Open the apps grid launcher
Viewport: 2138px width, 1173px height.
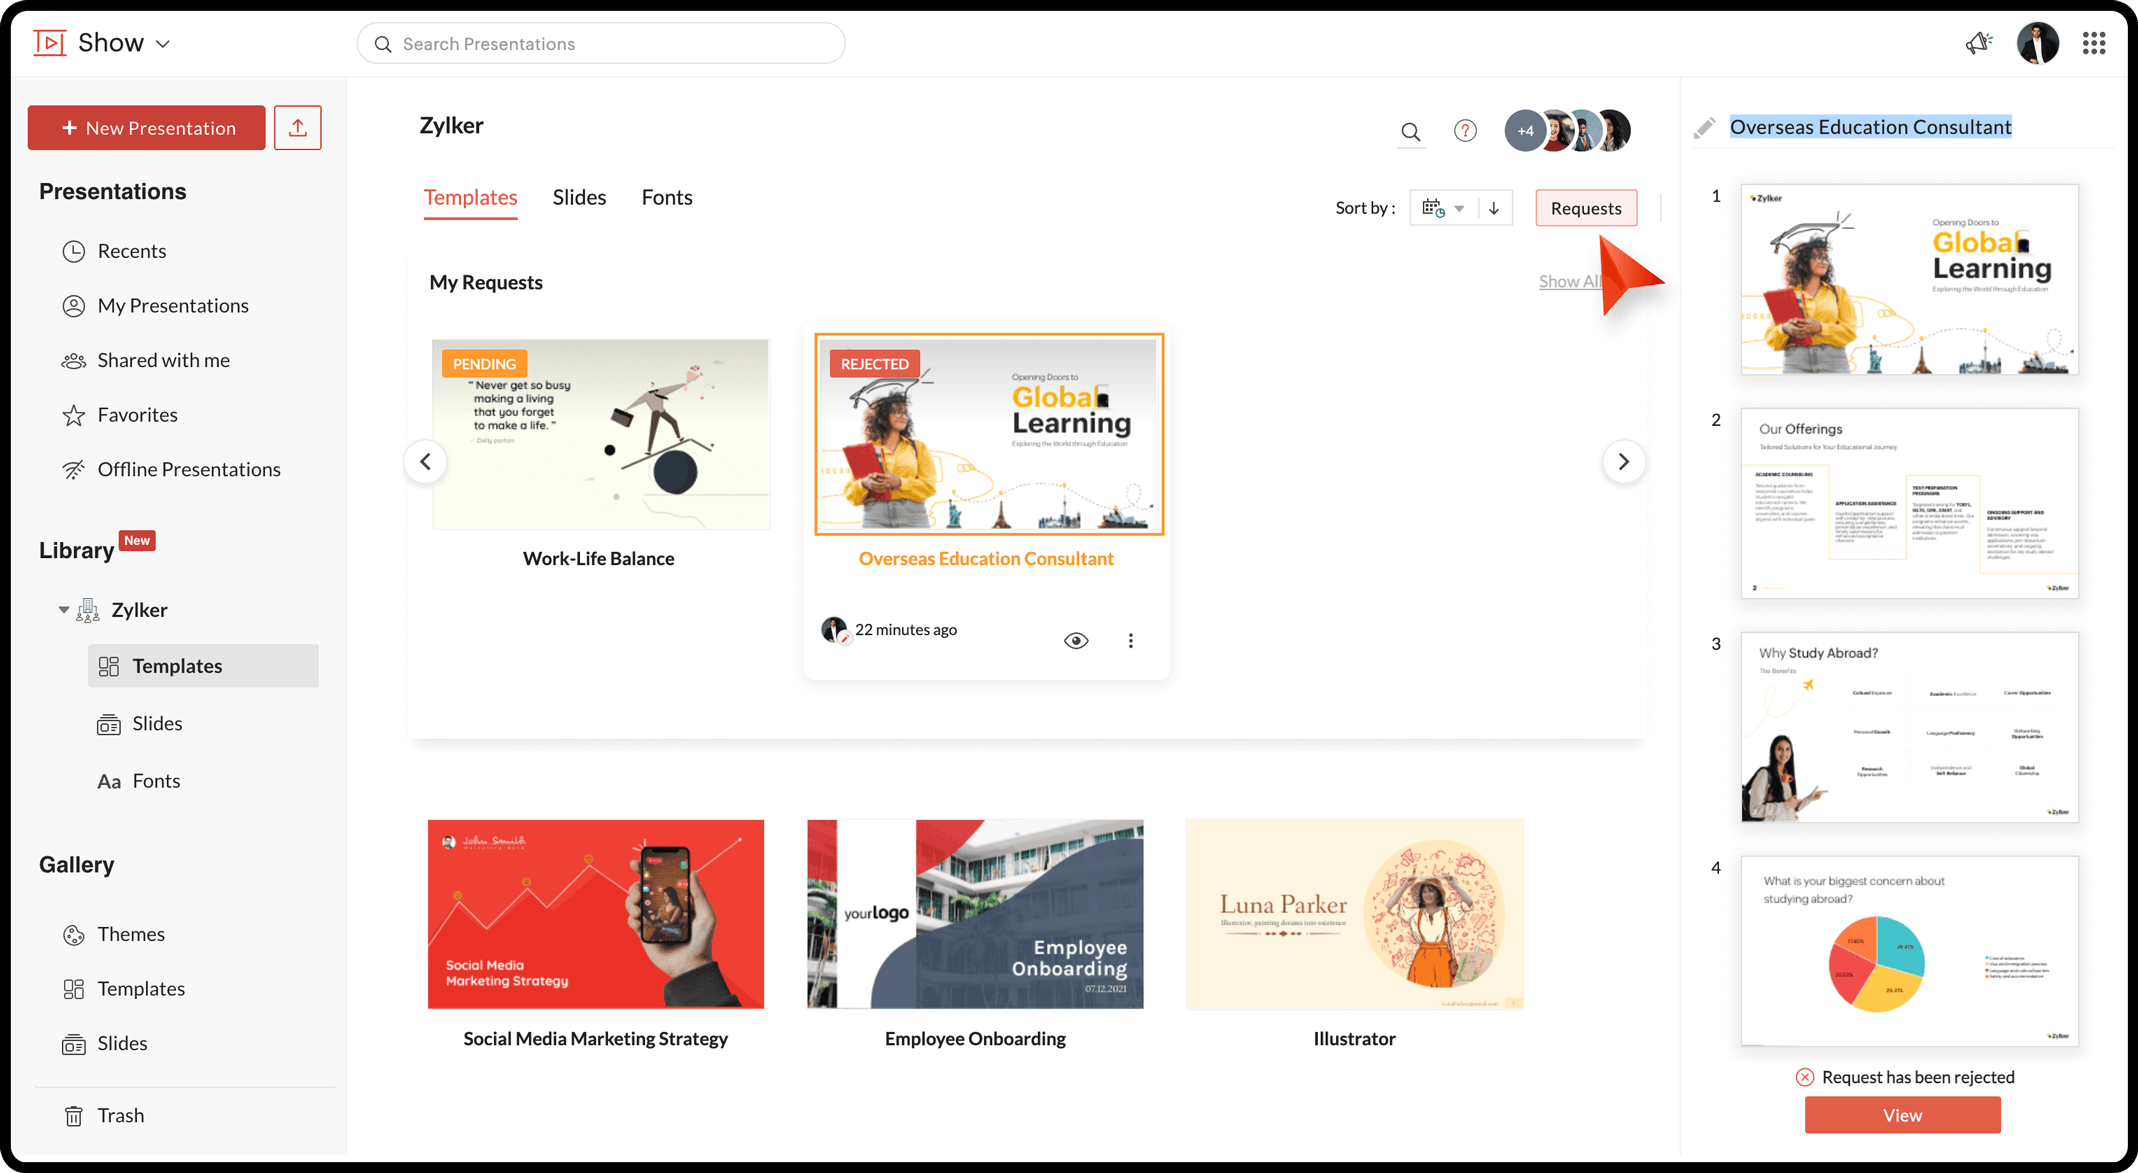(2094, 43)
